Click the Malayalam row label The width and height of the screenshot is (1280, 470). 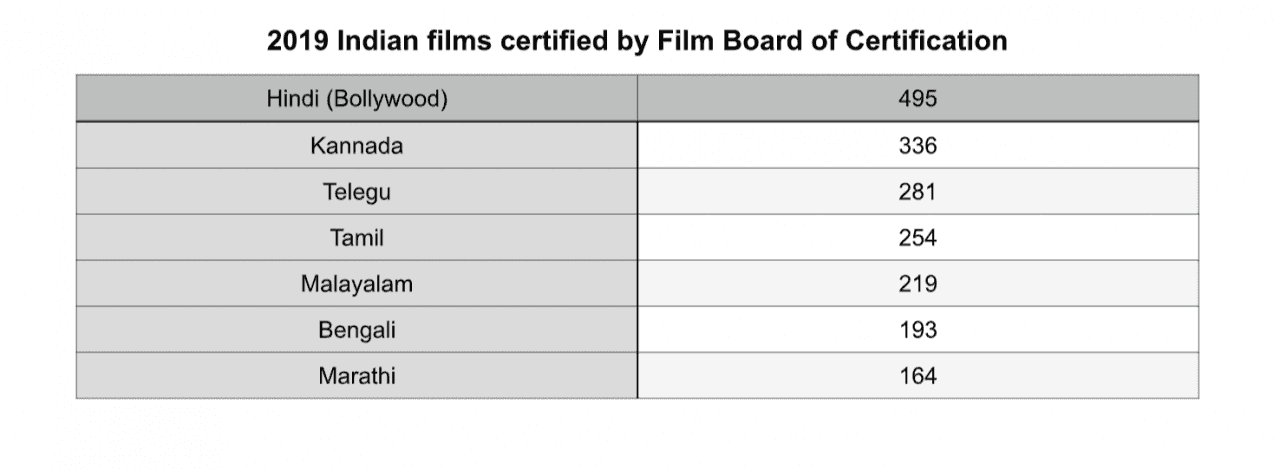coord(357,284)
